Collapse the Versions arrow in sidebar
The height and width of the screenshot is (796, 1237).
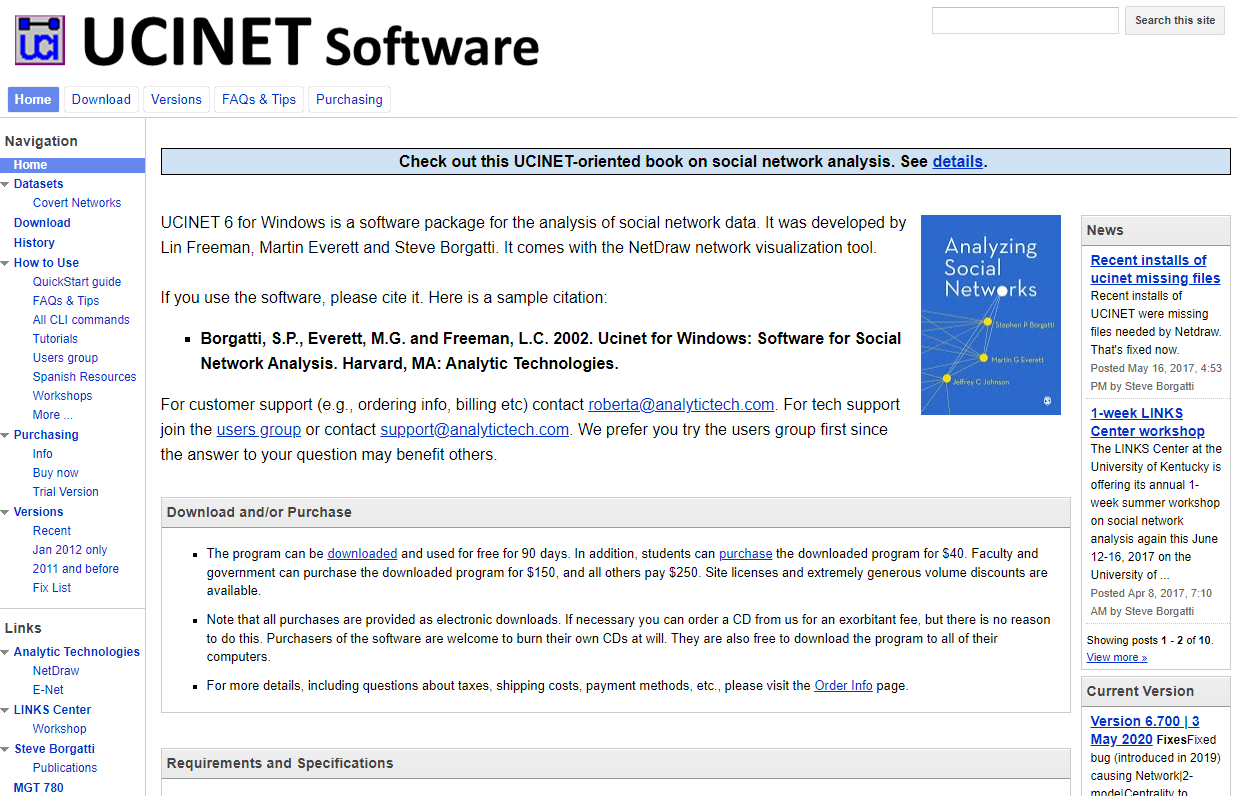point(6,512)
